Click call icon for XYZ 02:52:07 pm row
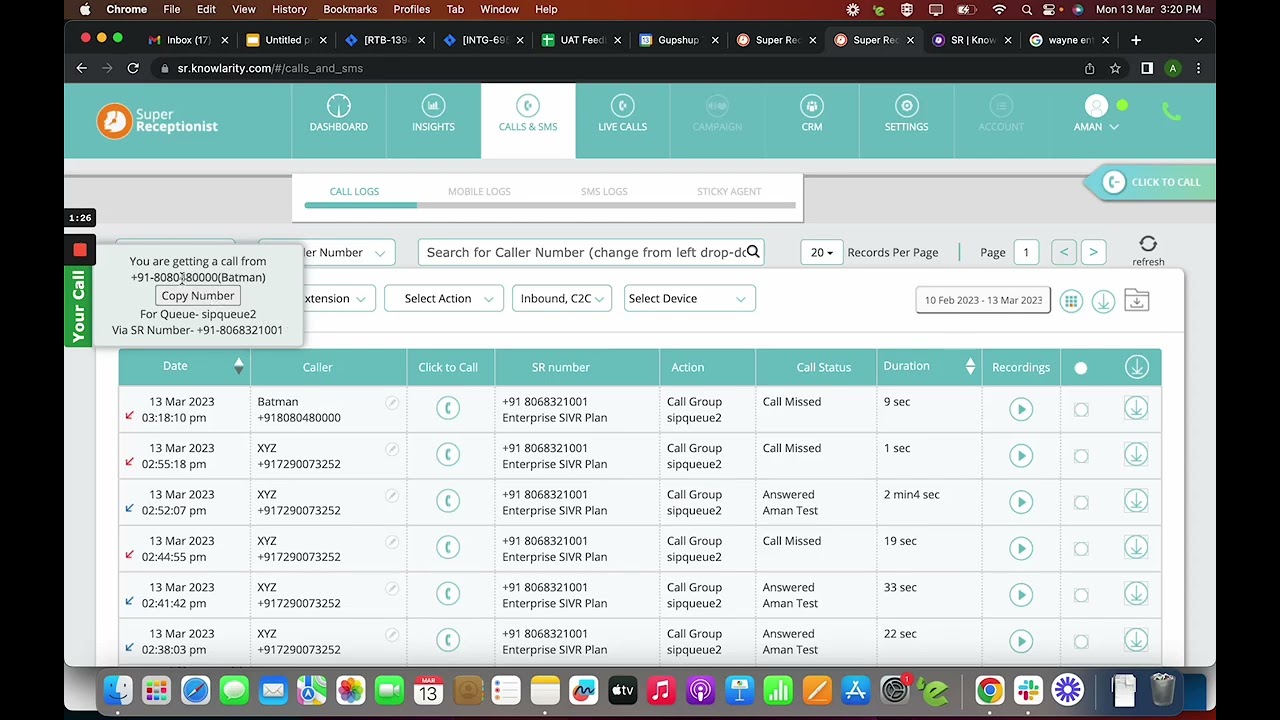The image size is (1280, 720). coord(448,501)
